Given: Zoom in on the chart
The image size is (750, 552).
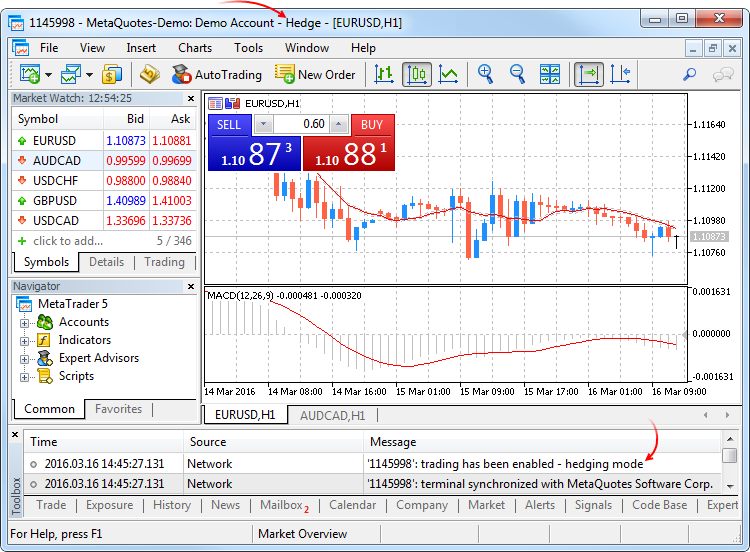Looking at the screenshot, I should coord(486,74).
